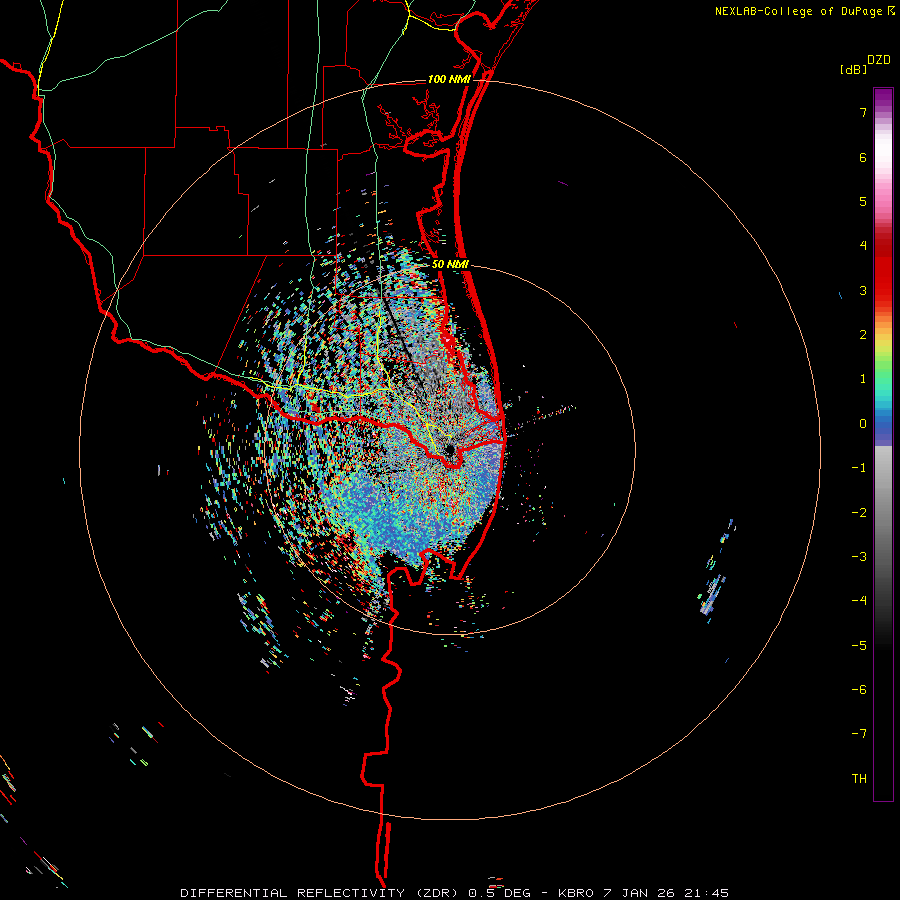The height and width of the screenshot is (900, 900).
Task: Click the 7 JAN 26 date text
Action: pos(638,893)
